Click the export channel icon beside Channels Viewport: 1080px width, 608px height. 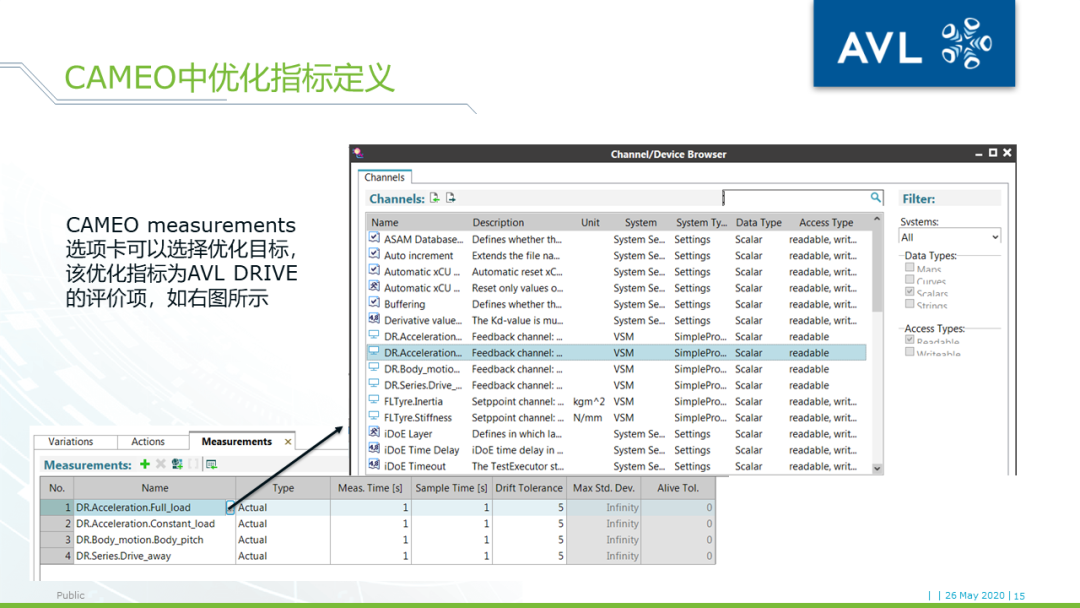click(449, 198)
